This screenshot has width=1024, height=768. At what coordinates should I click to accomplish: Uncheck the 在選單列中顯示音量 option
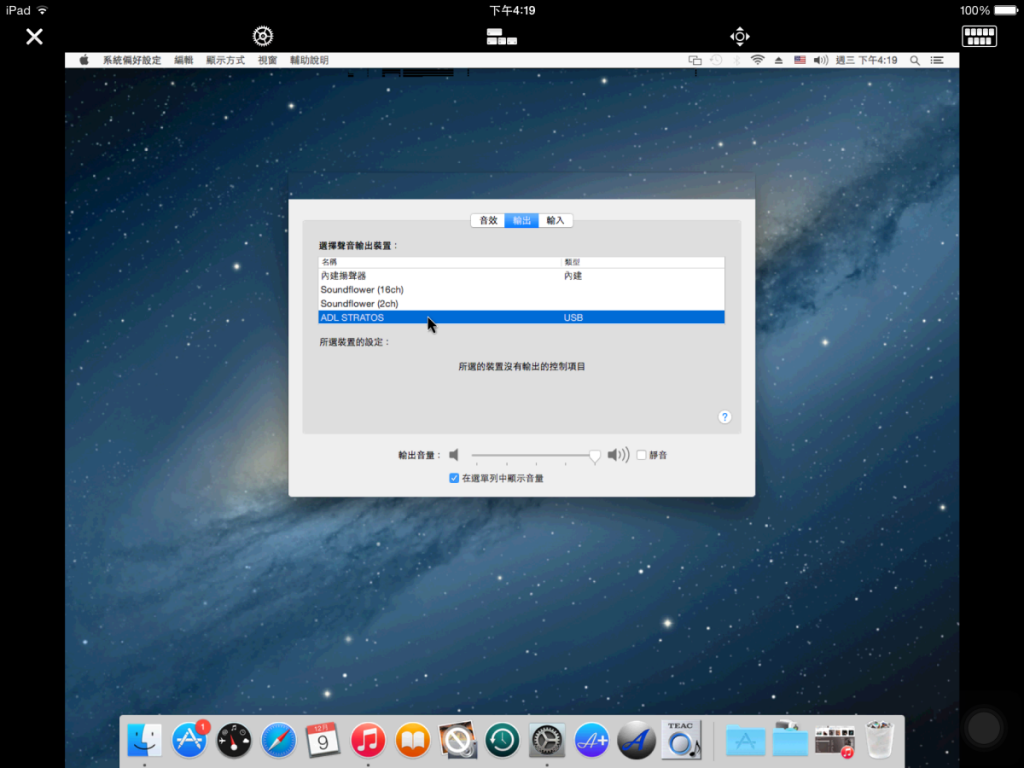click(454, 478)
